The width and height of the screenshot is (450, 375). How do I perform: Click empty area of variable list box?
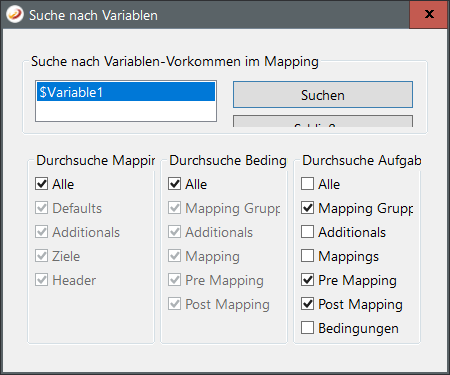[x=126, y=111]
